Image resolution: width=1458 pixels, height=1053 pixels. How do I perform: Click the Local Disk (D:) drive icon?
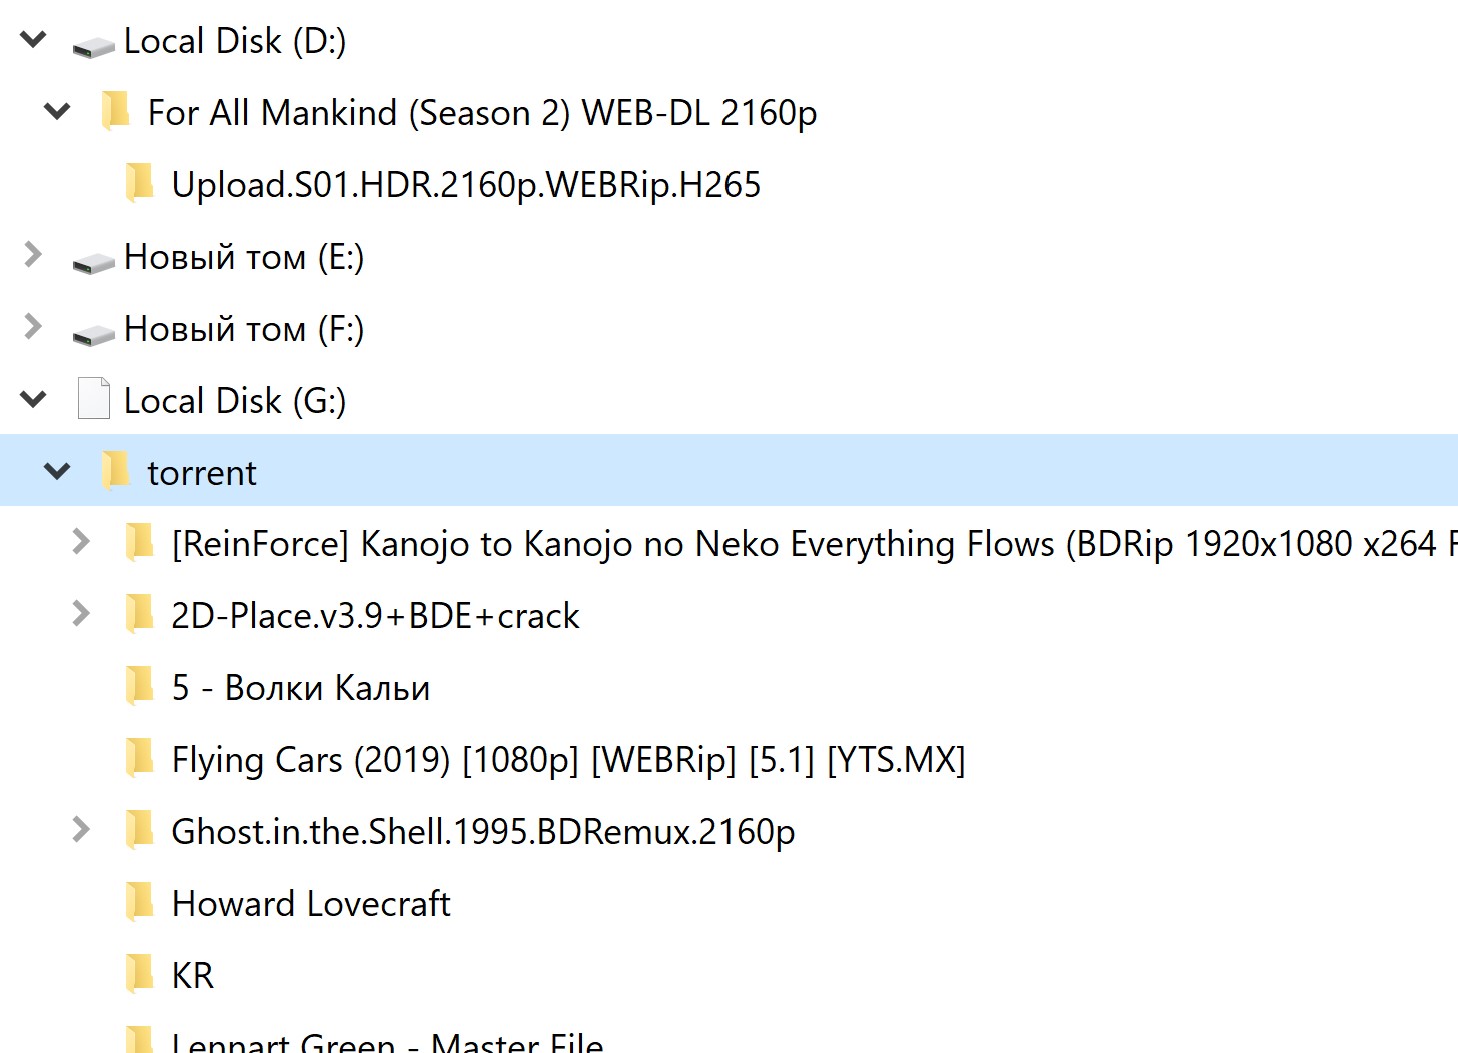pos(94,45)
